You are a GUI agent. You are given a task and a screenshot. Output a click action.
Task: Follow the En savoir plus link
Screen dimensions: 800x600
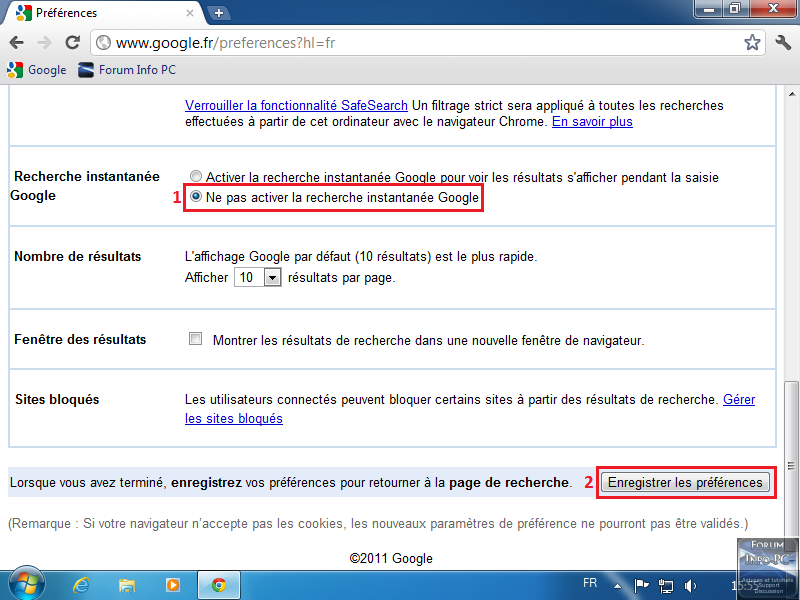(592, 121)
